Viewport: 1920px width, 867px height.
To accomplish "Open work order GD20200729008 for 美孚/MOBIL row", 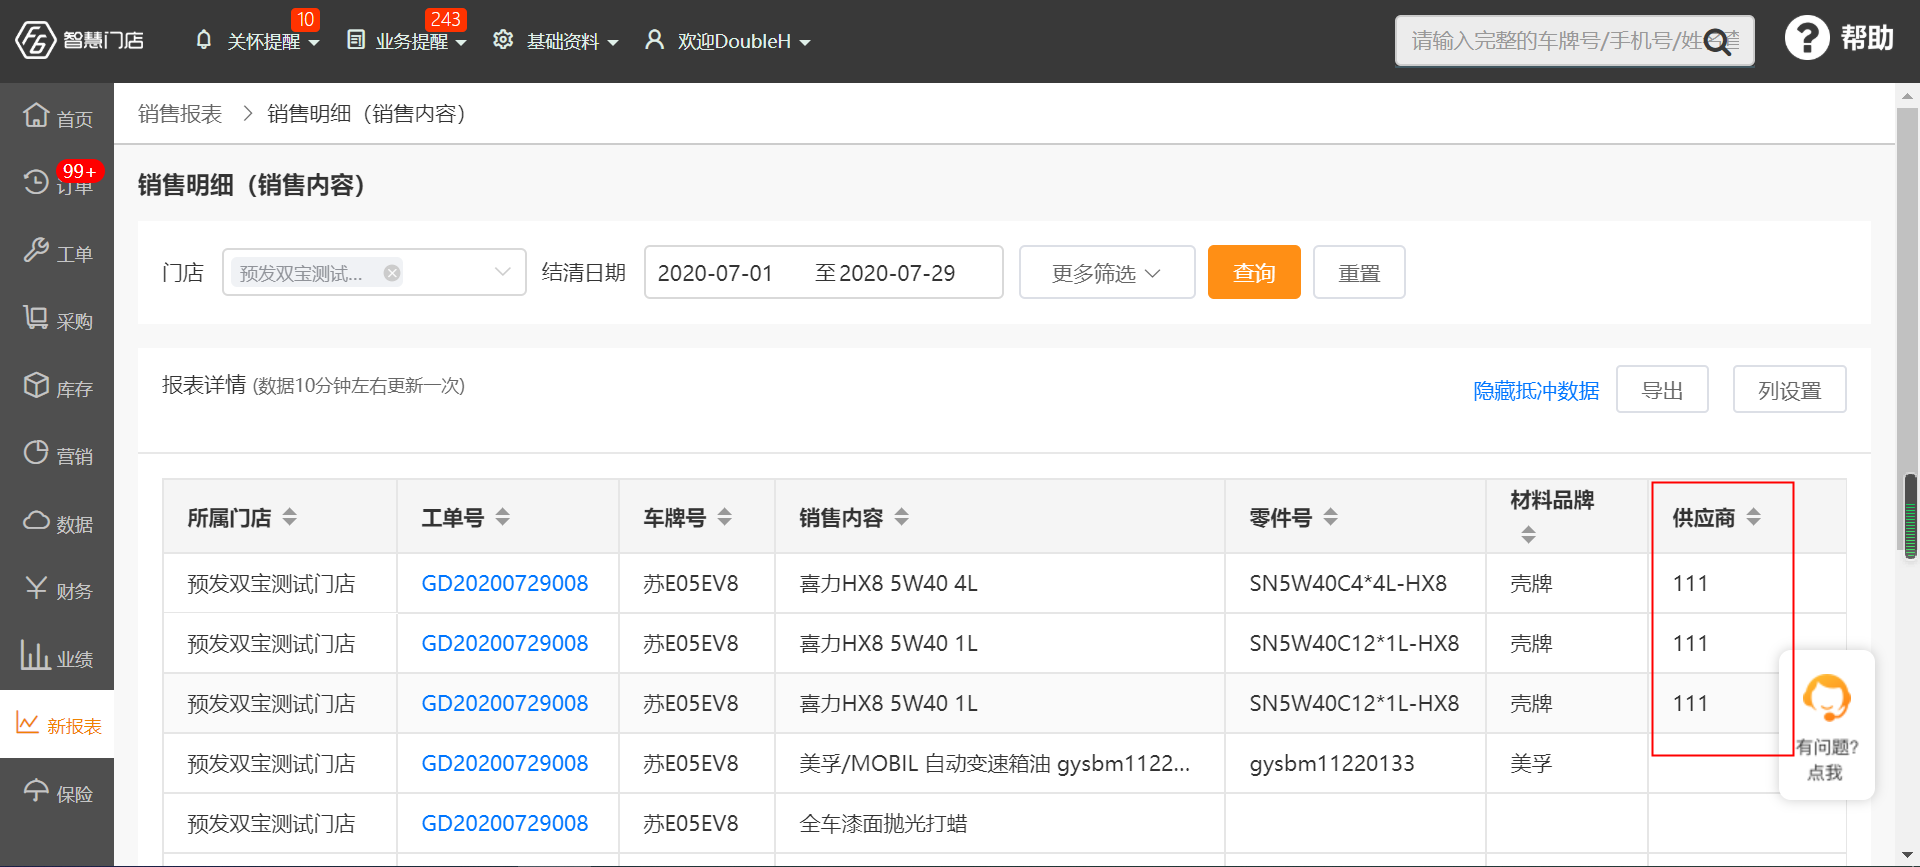I will 505,763.
